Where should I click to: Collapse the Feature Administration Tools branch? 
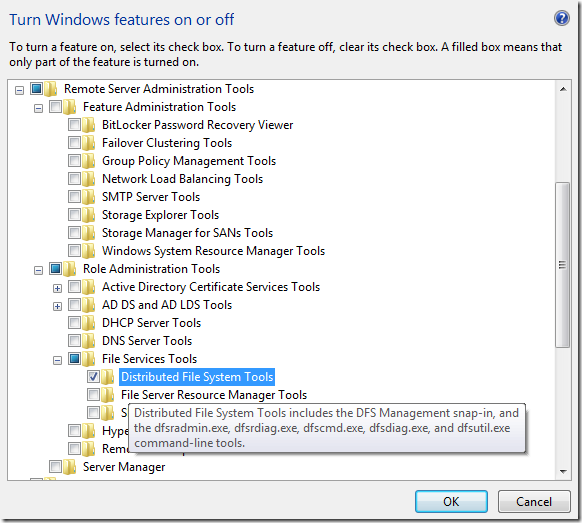coord(38,108)
